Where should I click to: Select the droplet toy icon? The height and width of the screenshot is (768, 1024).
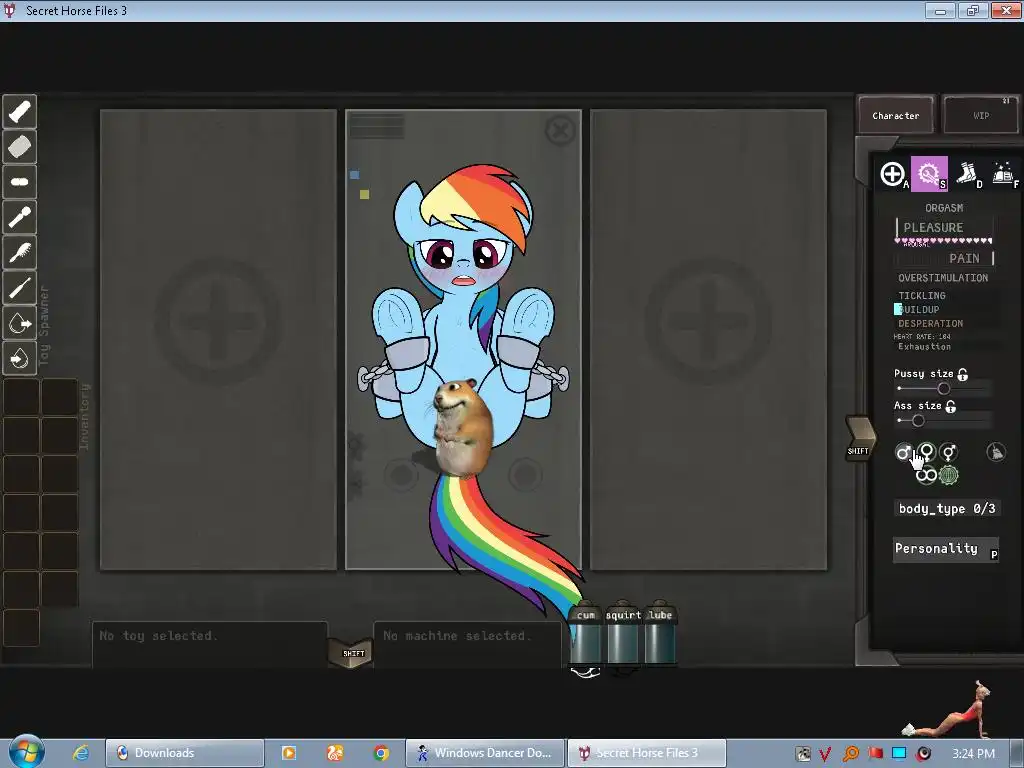[20, 359]
